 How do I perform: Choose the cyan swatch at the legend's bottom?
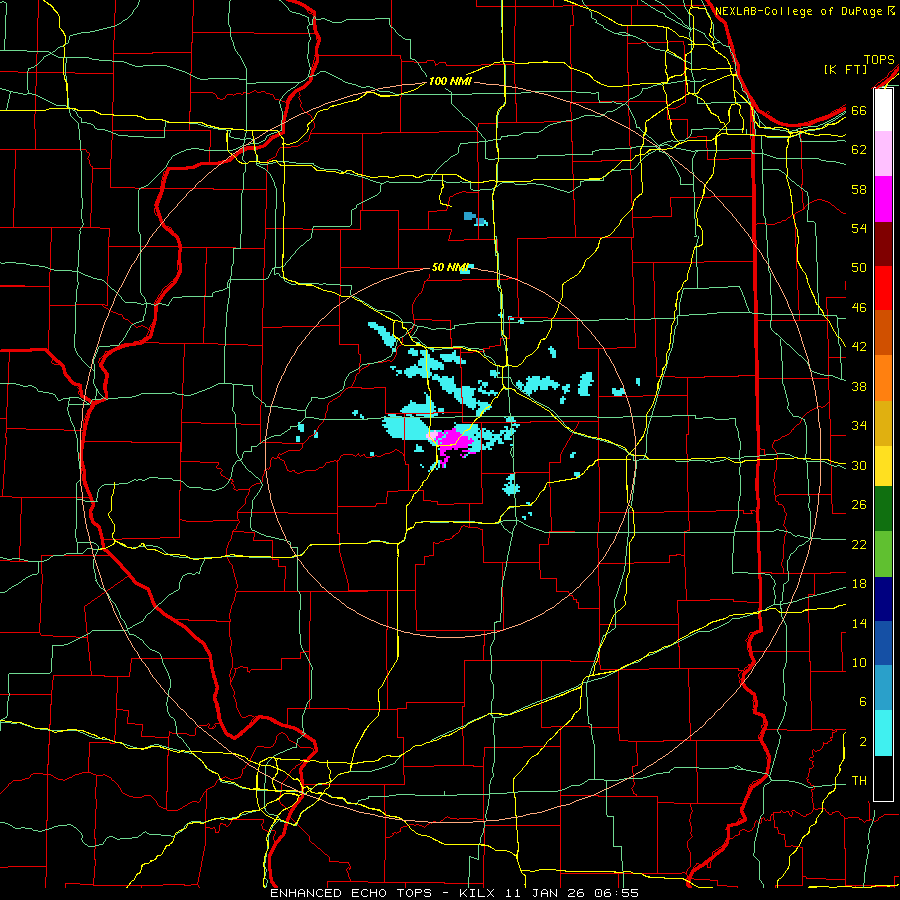(883, 733)
